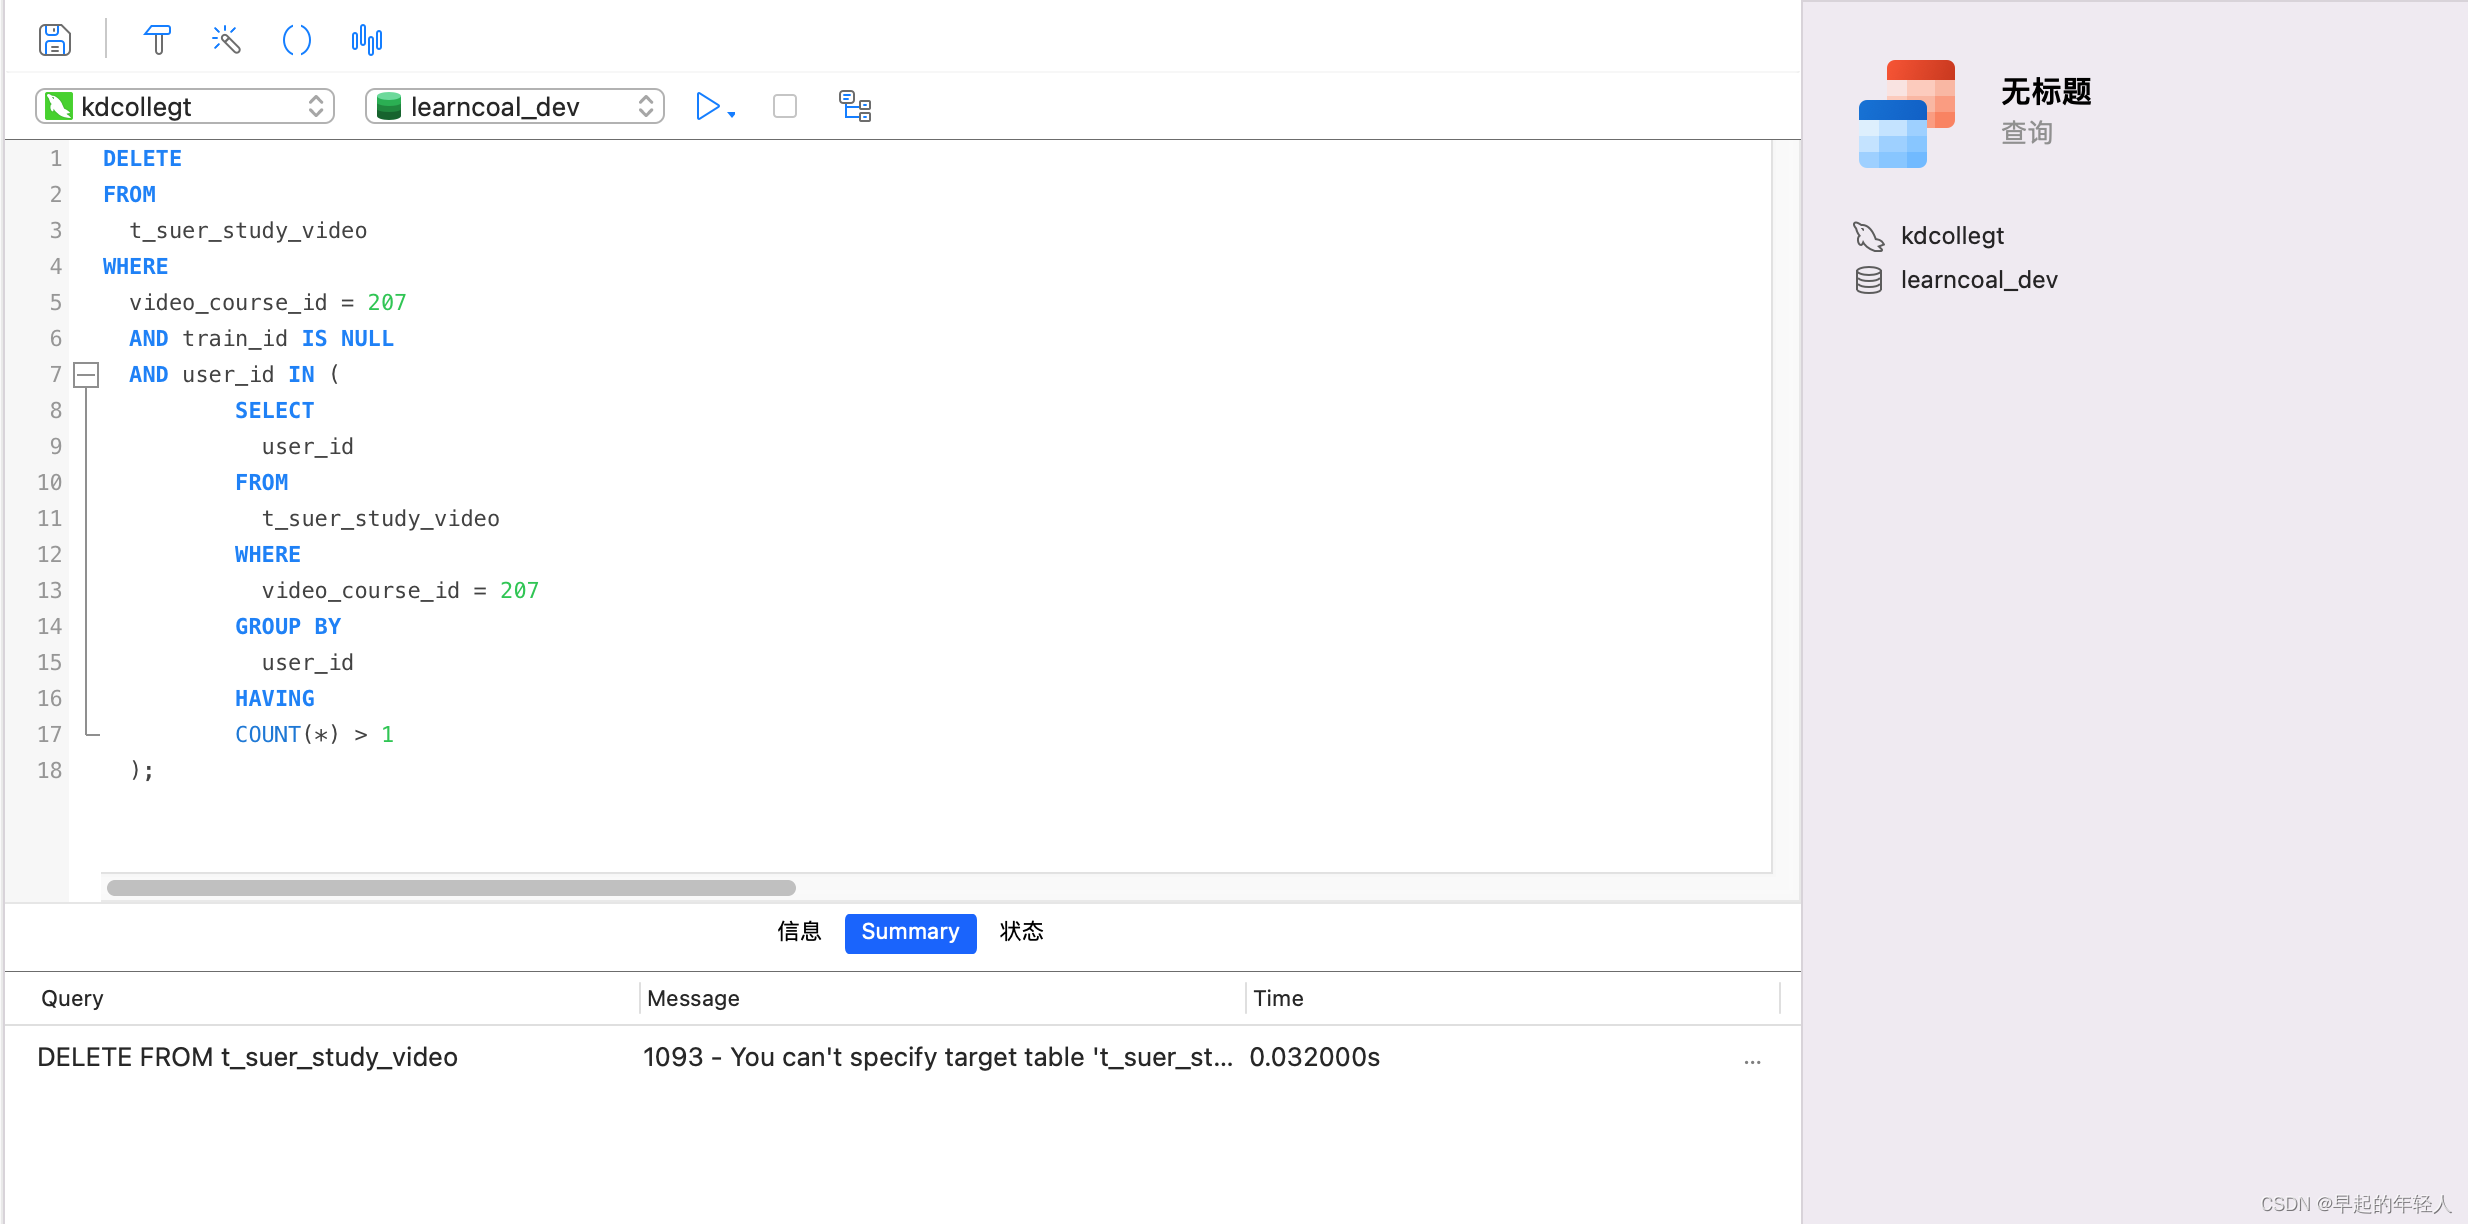Click the Beautify SQL magic wand
2468x1224 pixels.
point(227,40)
